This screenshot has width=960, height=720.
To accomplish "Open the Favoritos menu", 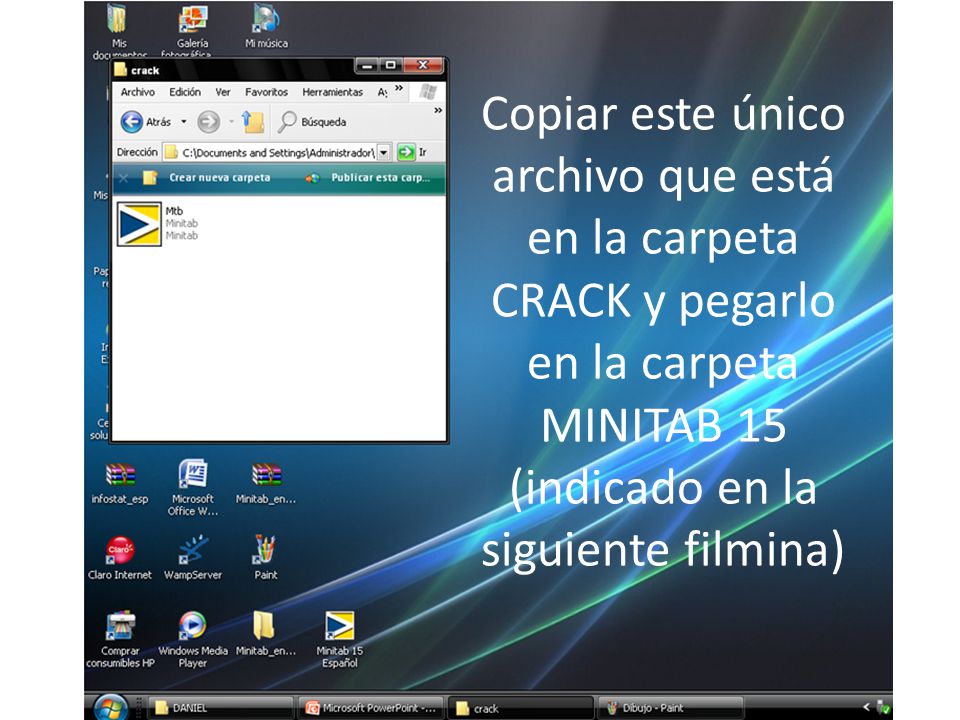I will pyautogui.click(x=266, y=92).
